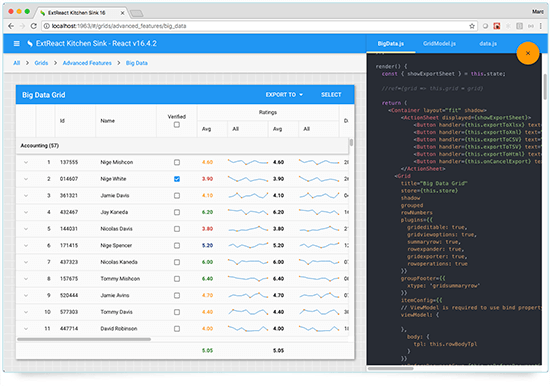
Task: Expand row 11 David Robinson details
Action: (26, 329)
